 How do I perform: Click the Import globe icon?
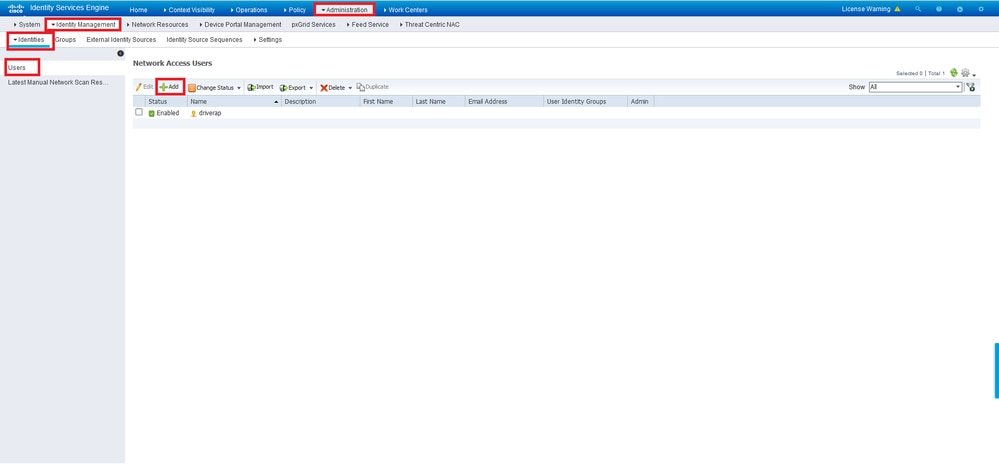pos(251,87)
